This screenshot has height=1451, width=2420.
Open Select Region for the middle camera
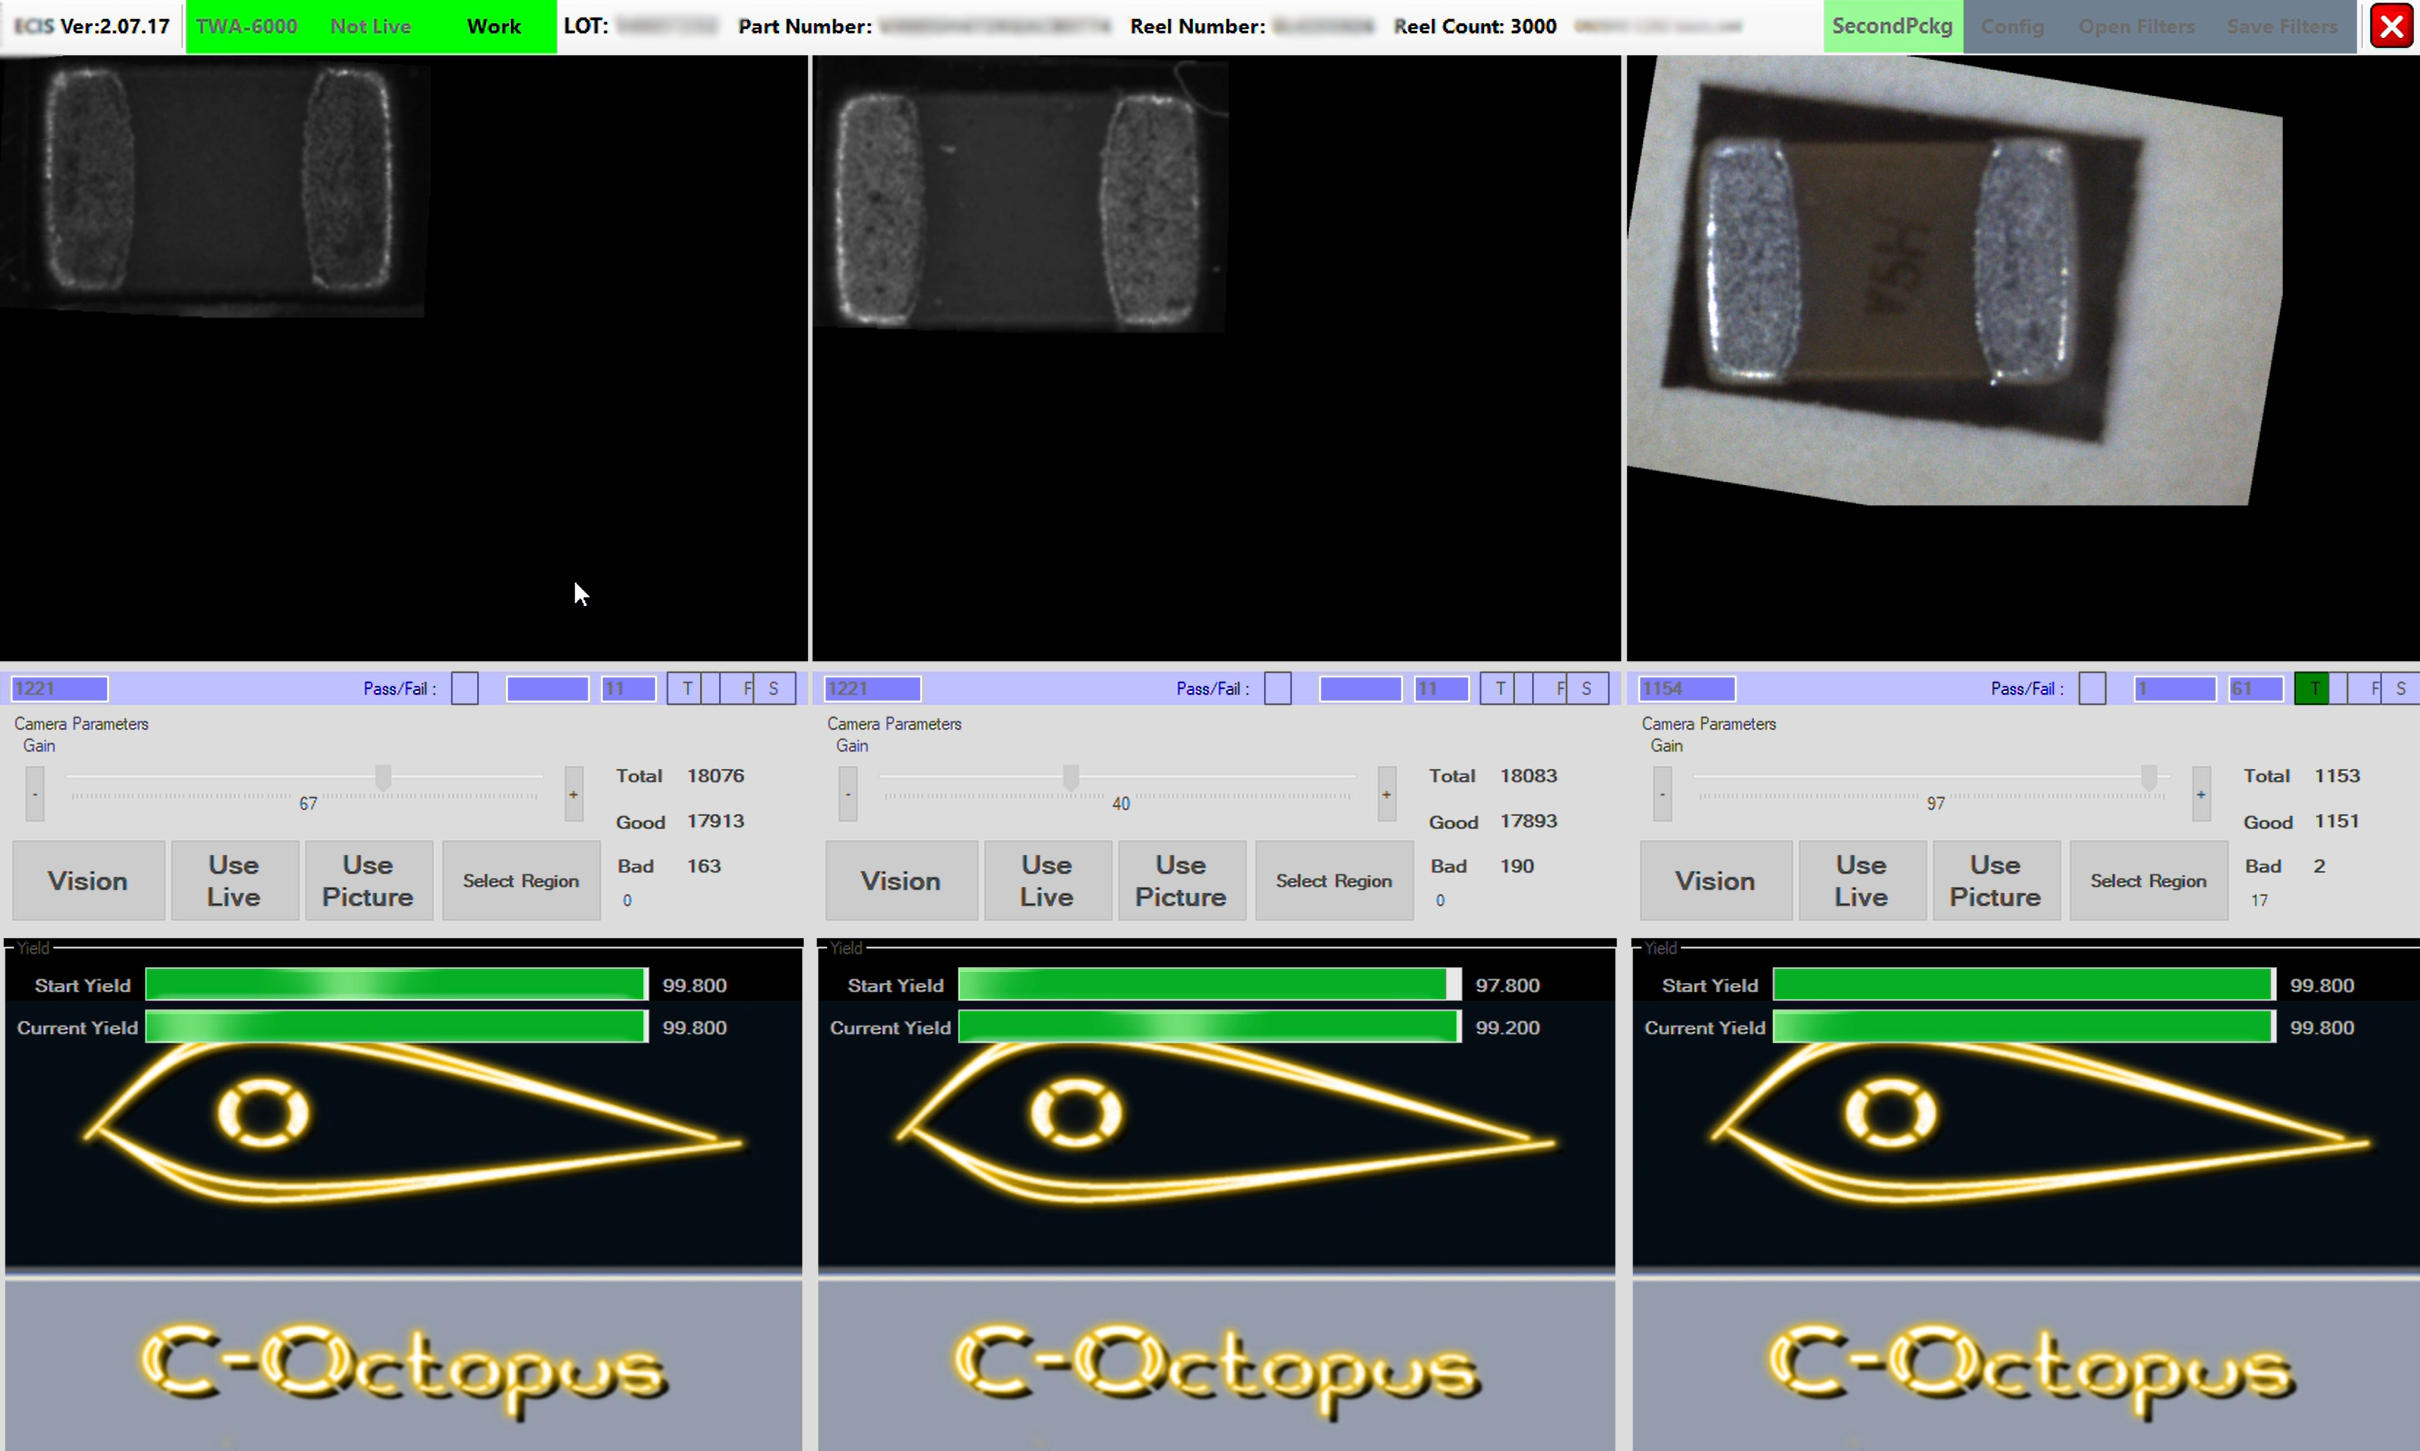point(1332,880)
